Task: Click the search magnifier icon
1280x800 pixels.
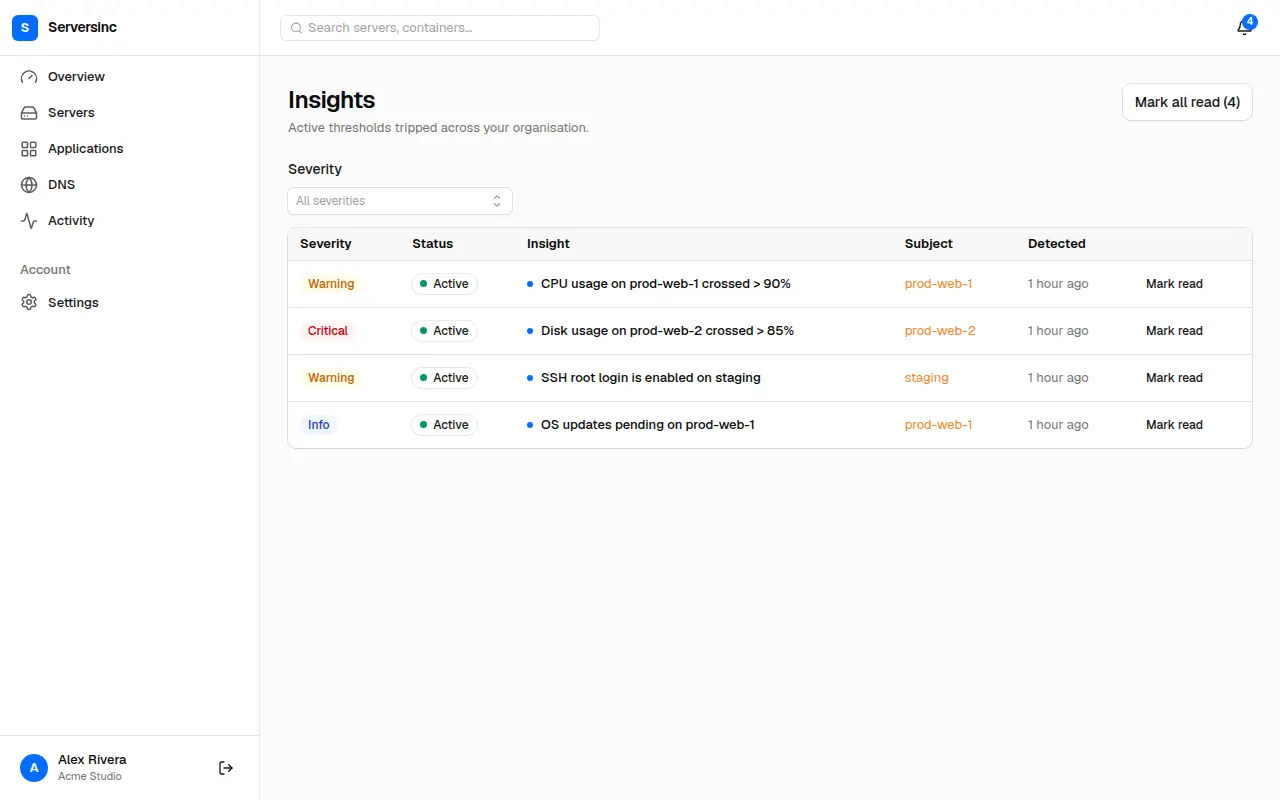Action: point(296,28)
